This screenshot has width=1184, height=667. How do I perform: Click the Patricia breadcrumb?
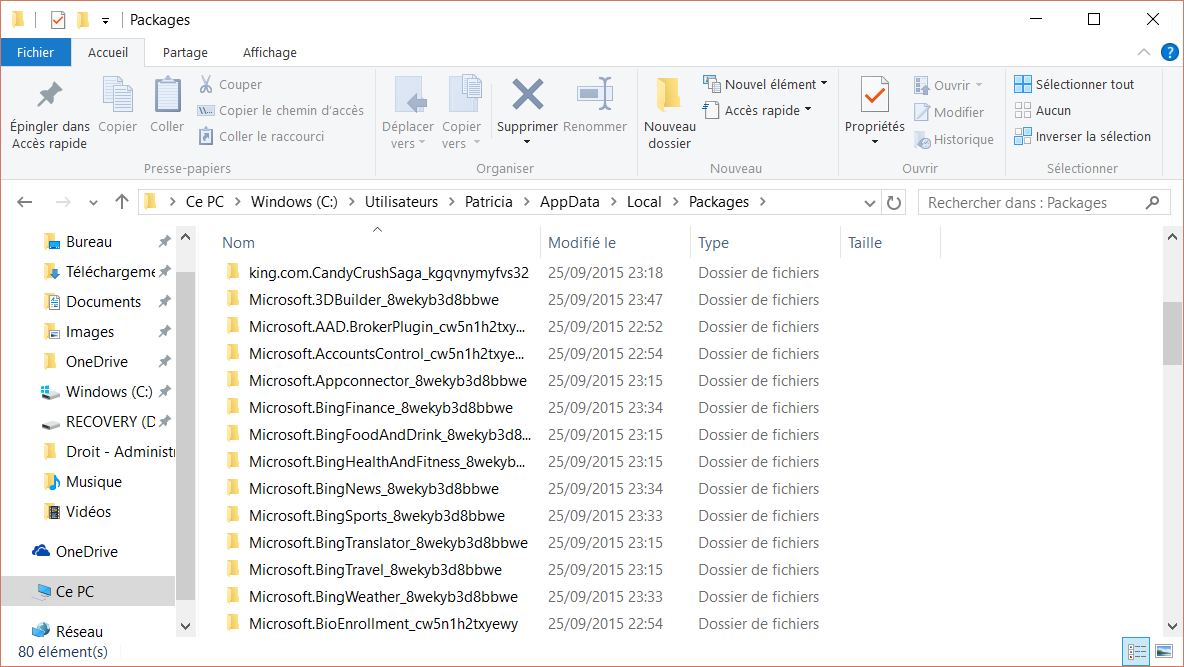(489, 202)
